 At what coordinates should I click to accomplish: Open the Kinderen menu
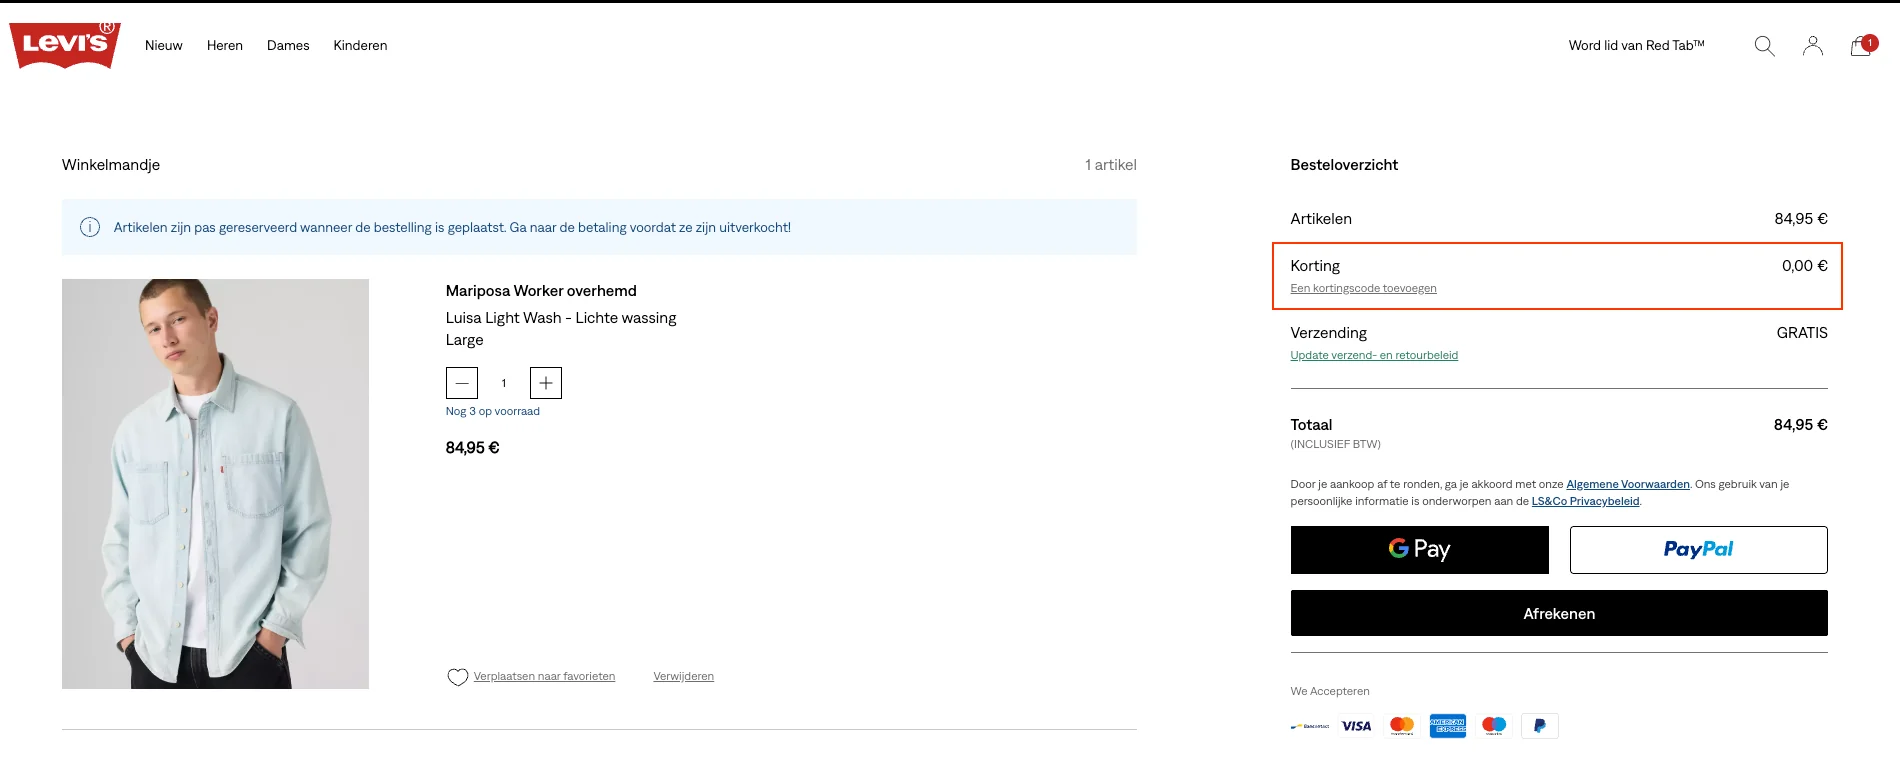pyautogui.click(x=360, y=45)
